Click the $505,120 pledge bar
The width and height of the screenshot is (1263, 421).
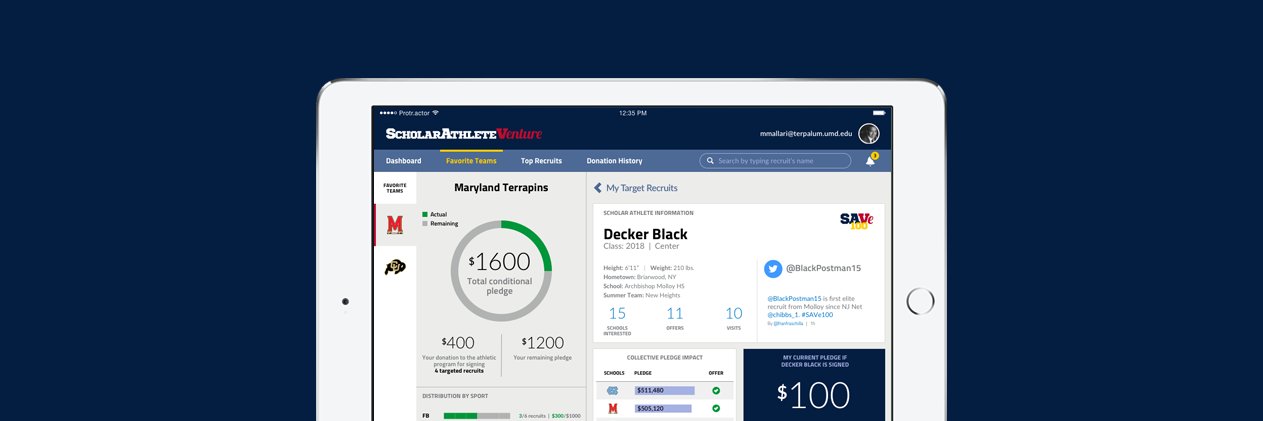point(663,408)
